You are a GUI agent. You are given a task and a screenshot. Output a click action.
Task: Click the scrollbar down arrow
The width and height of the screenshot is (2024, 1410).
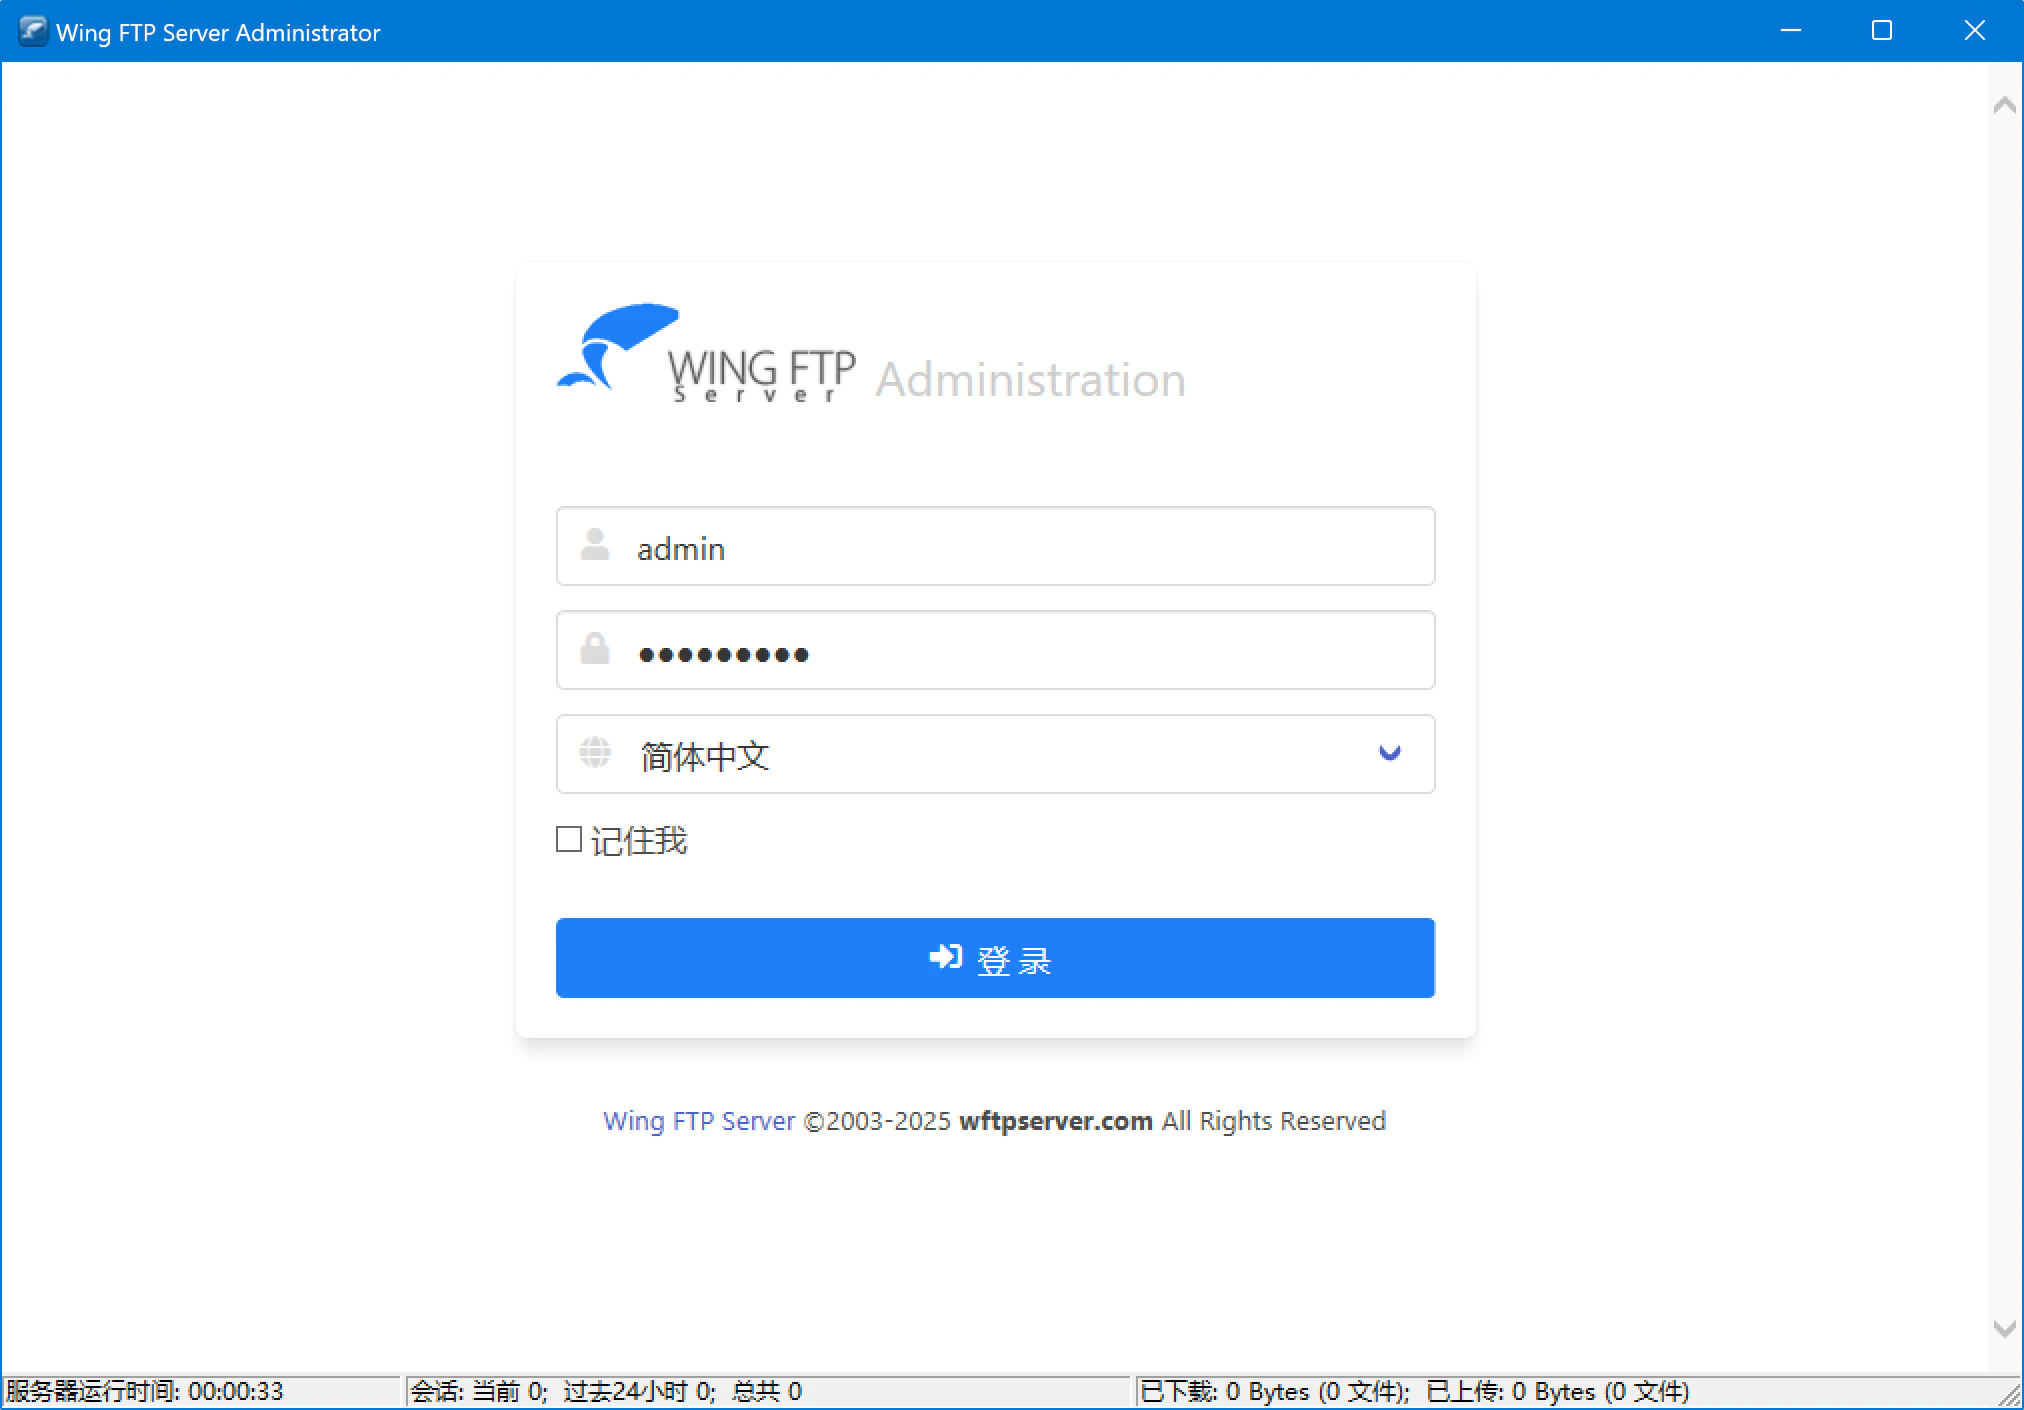(x=2004, y=1329)
